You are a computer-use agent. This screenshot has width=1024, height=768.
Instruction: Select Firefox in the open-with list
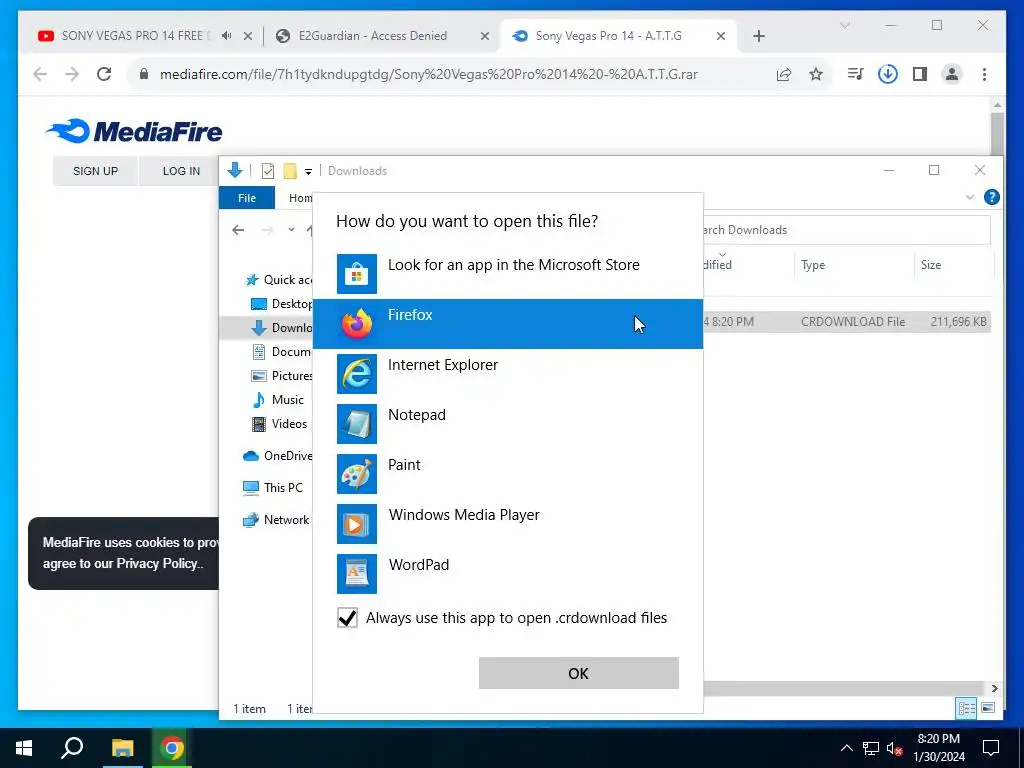point(507,324)
